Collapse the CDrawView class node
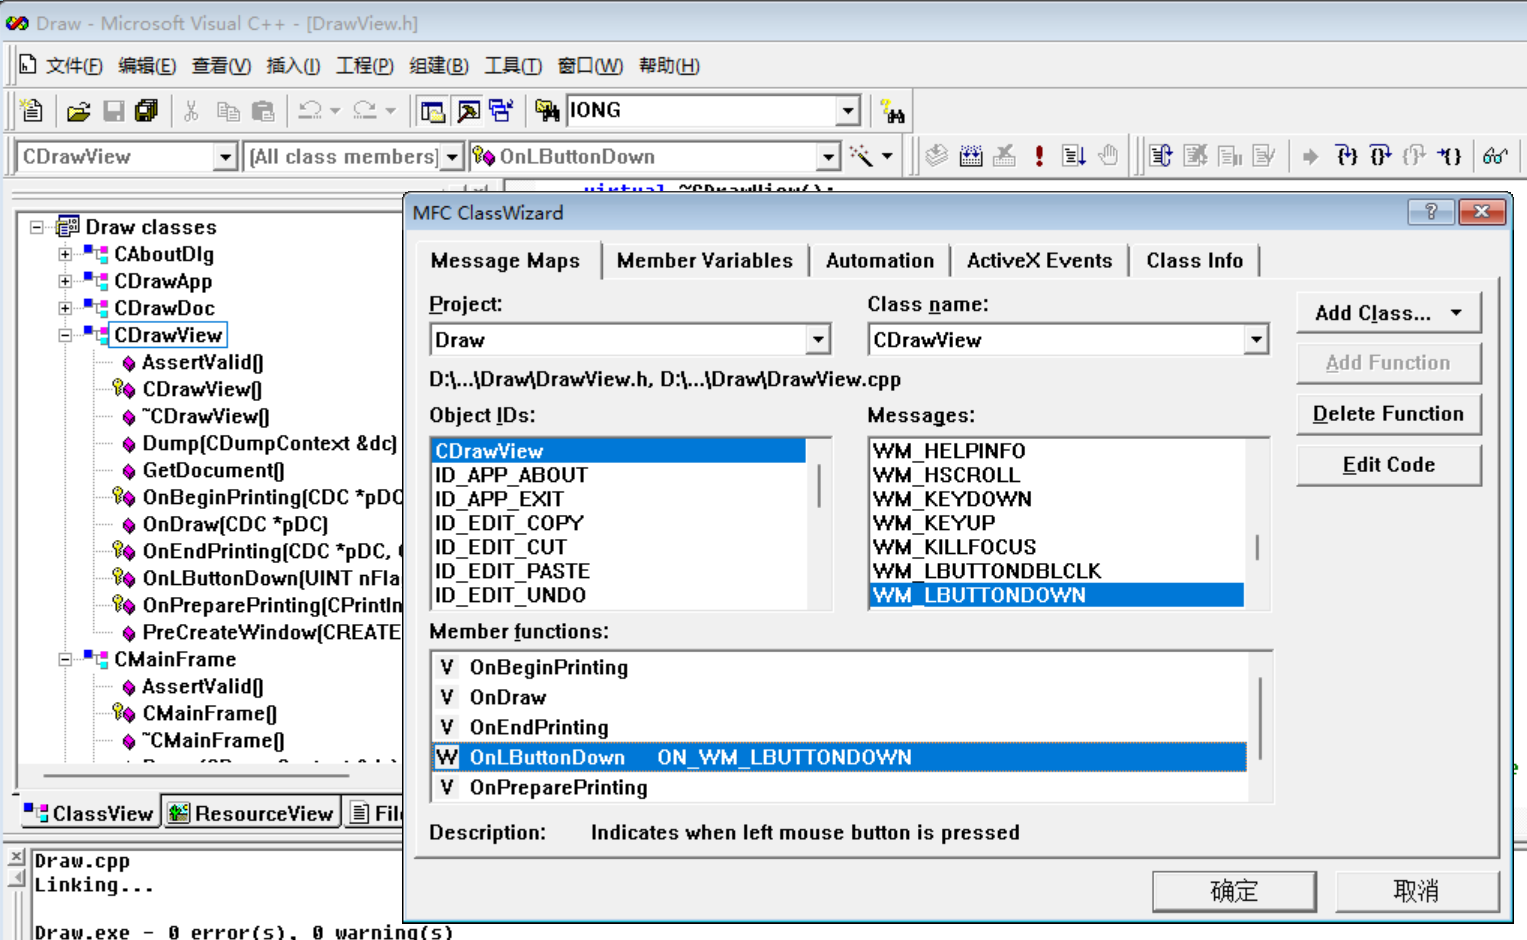 pos(65,335)
